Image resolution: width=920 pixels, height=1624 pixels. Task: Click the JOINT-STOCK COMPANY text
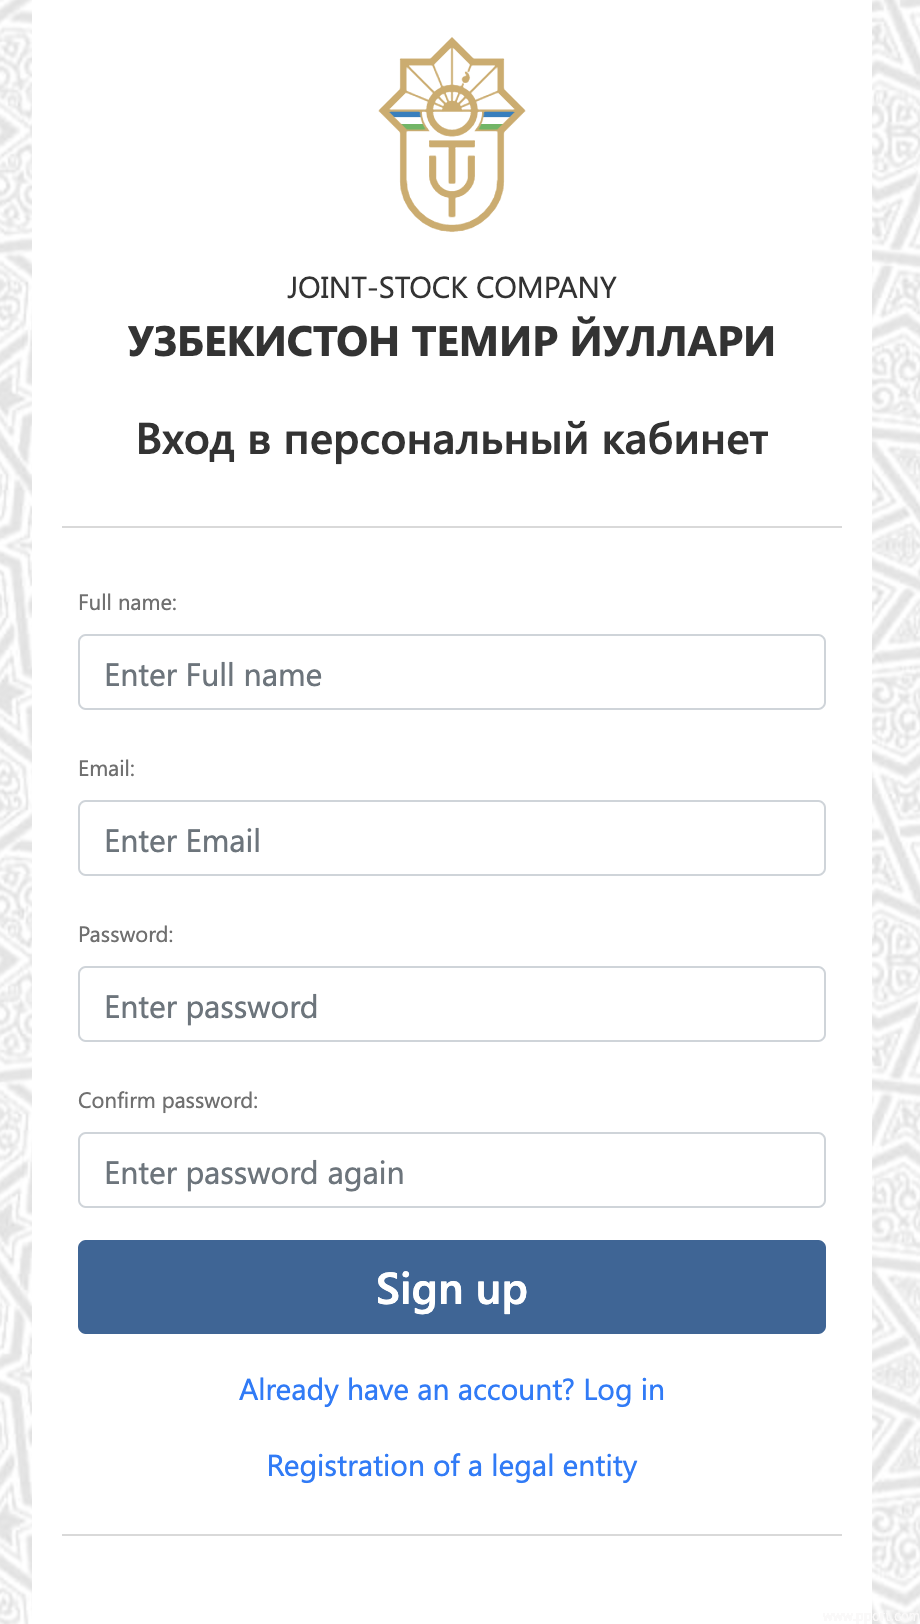coord(452,288)
